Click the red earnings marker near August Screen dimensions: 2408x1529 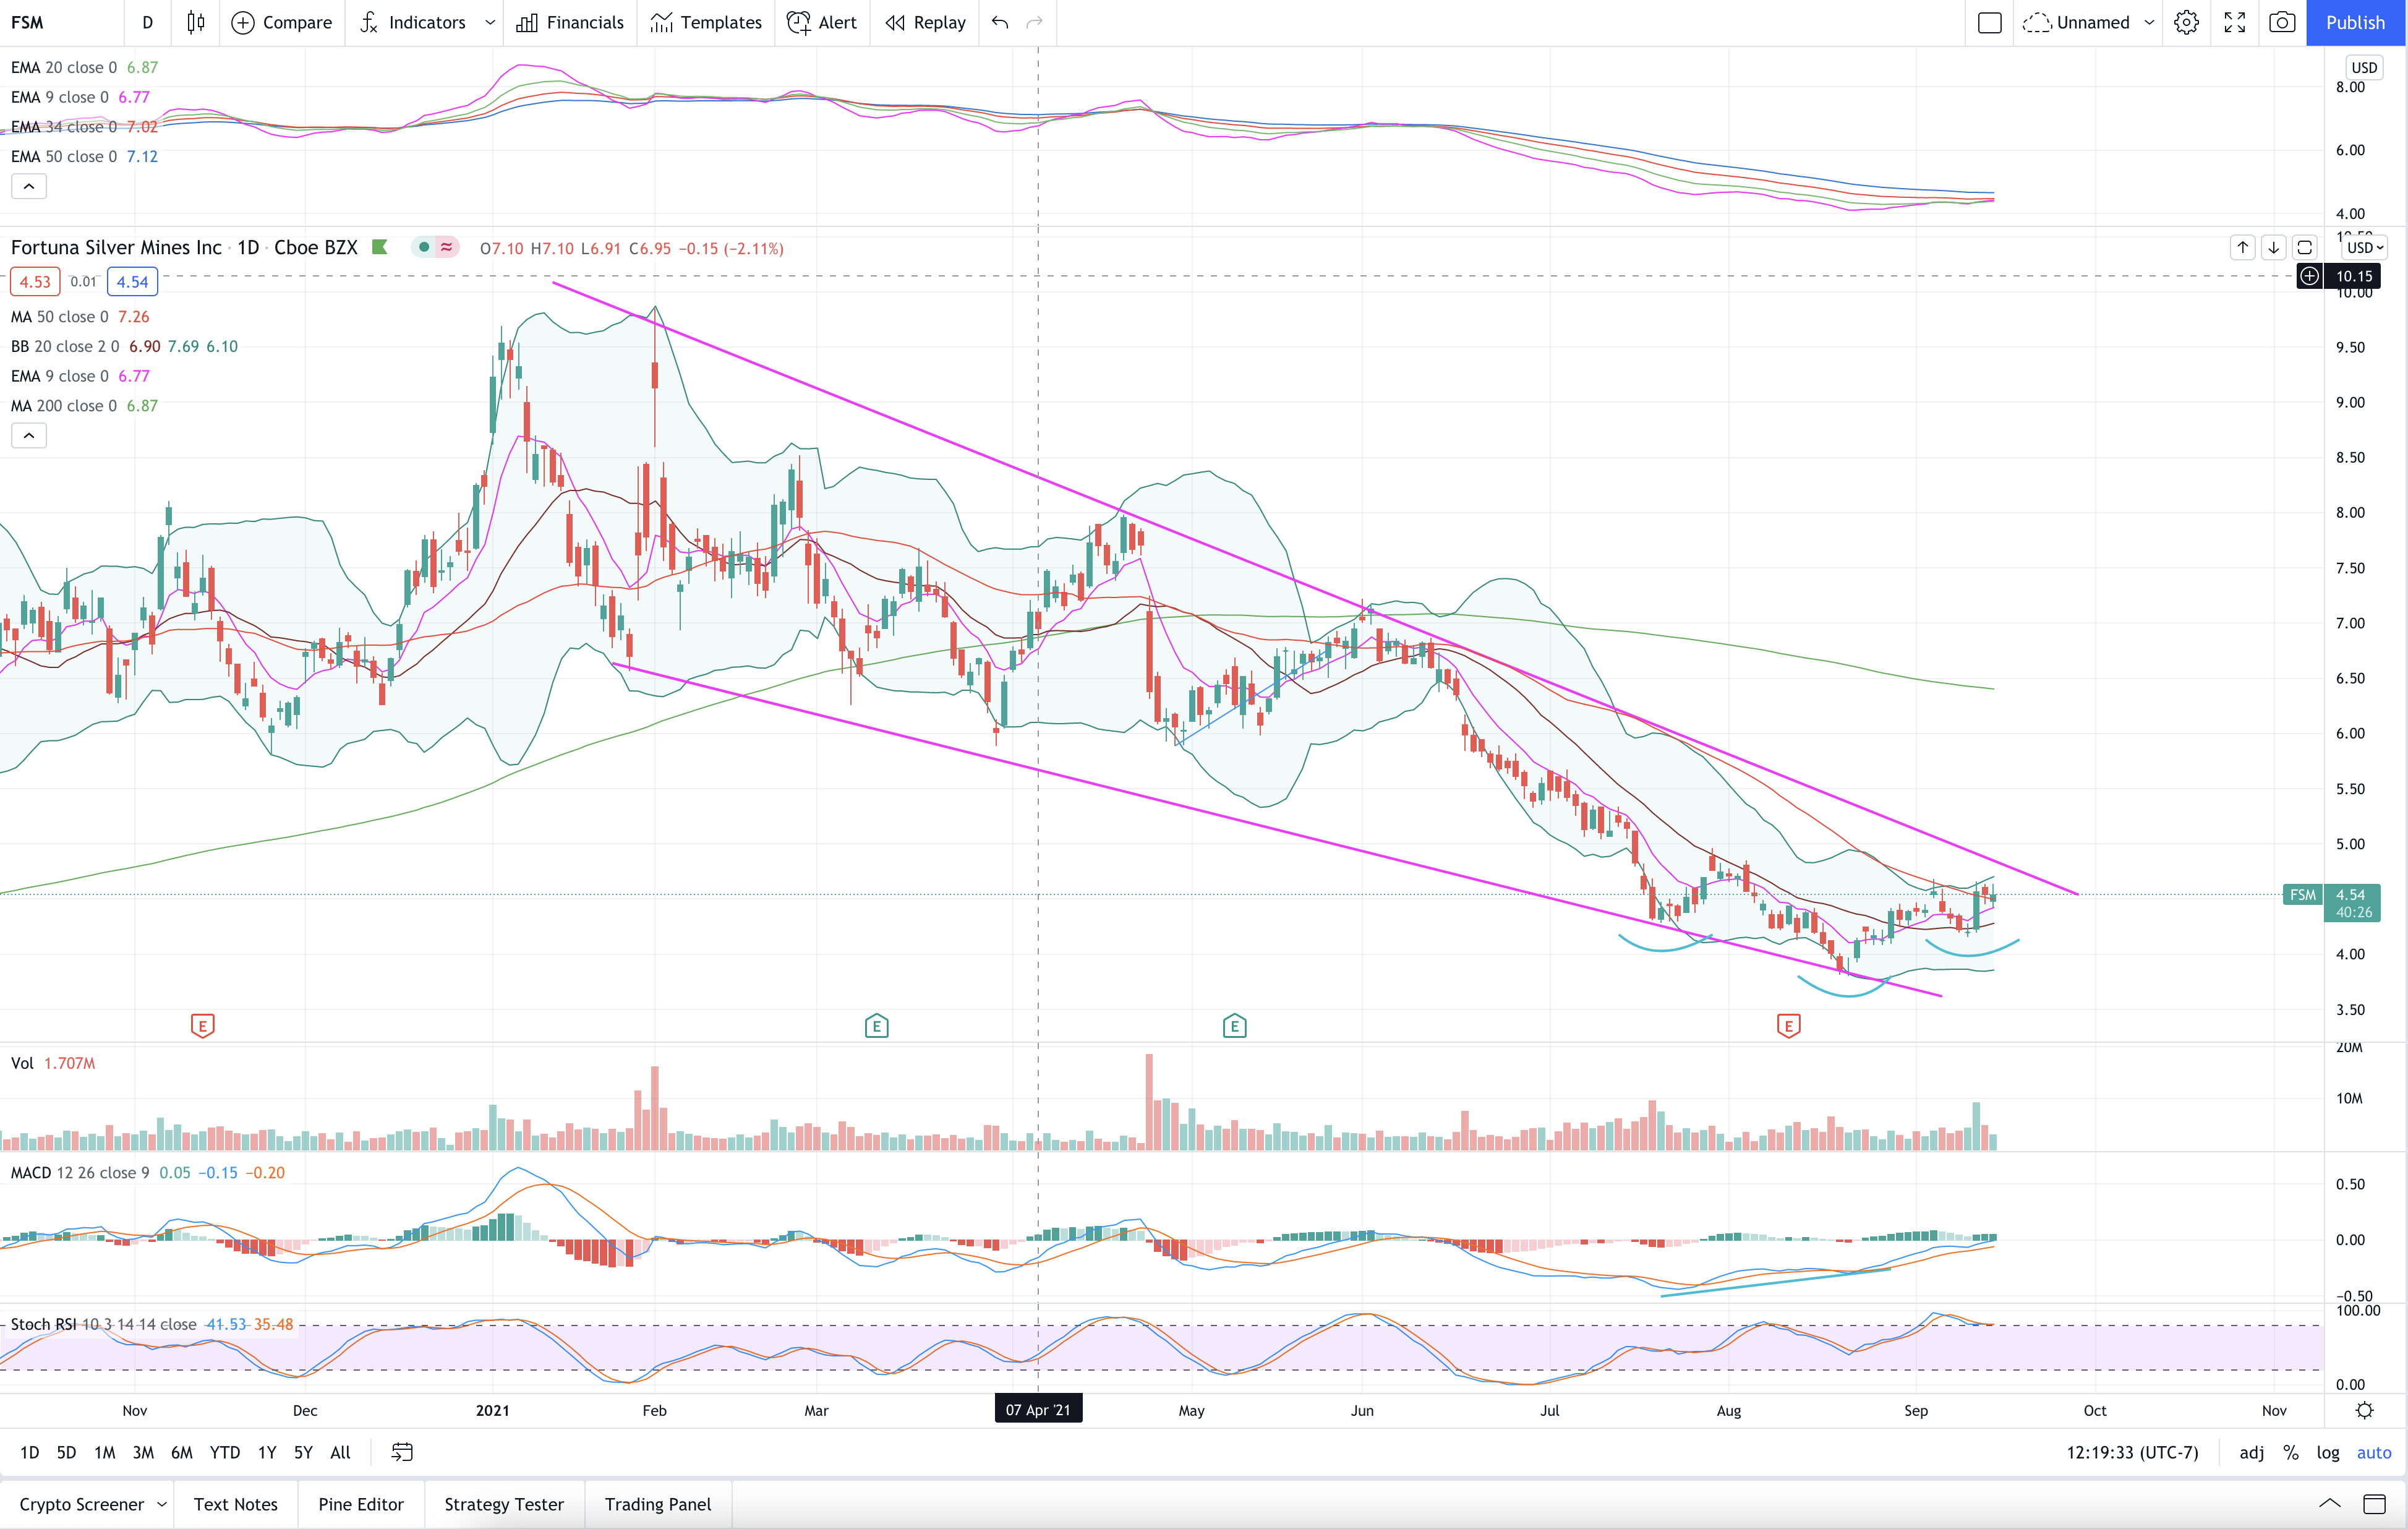pyautogui.click(x=1788, y=1025)
